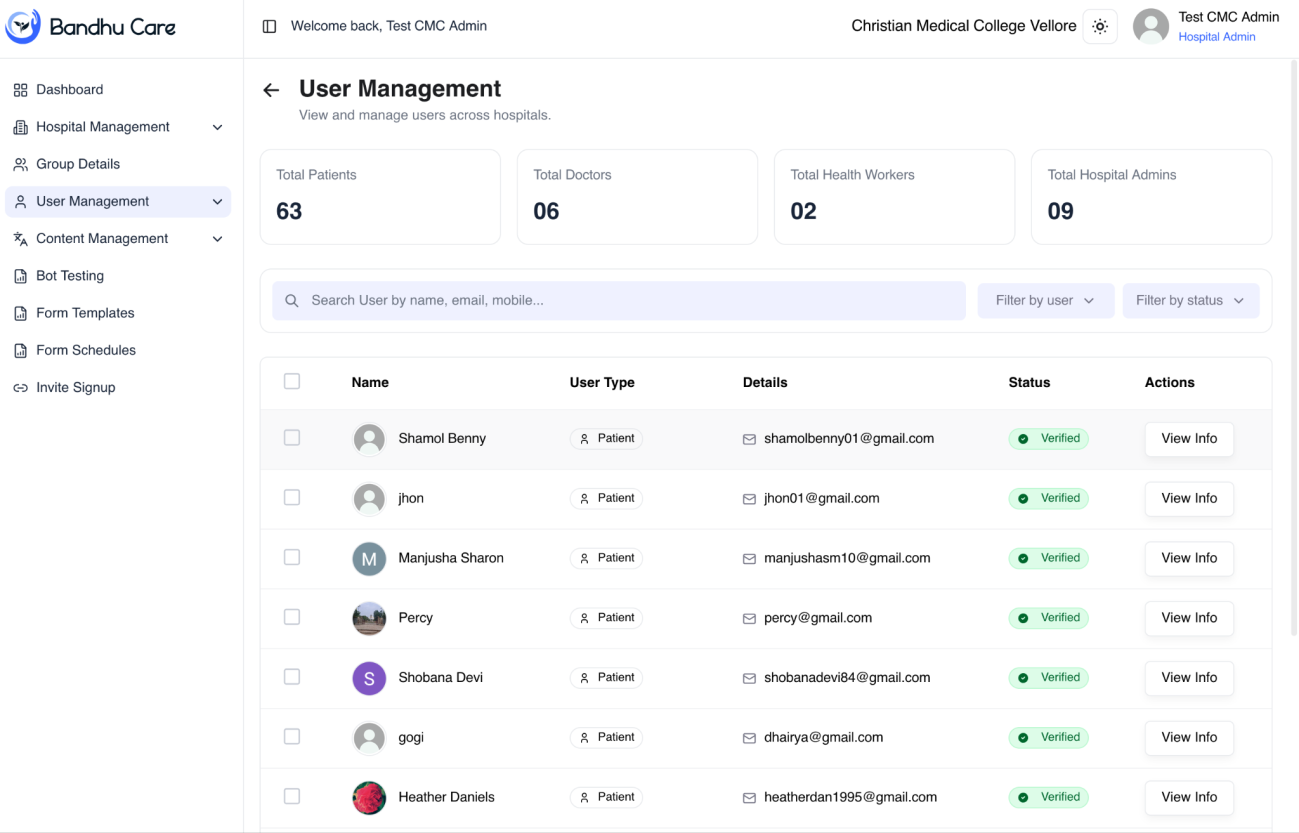Click the Bandhu Care logo icon
Image resolution: width=1299 pixels, height=833 pixels.
tap(23, 26)
